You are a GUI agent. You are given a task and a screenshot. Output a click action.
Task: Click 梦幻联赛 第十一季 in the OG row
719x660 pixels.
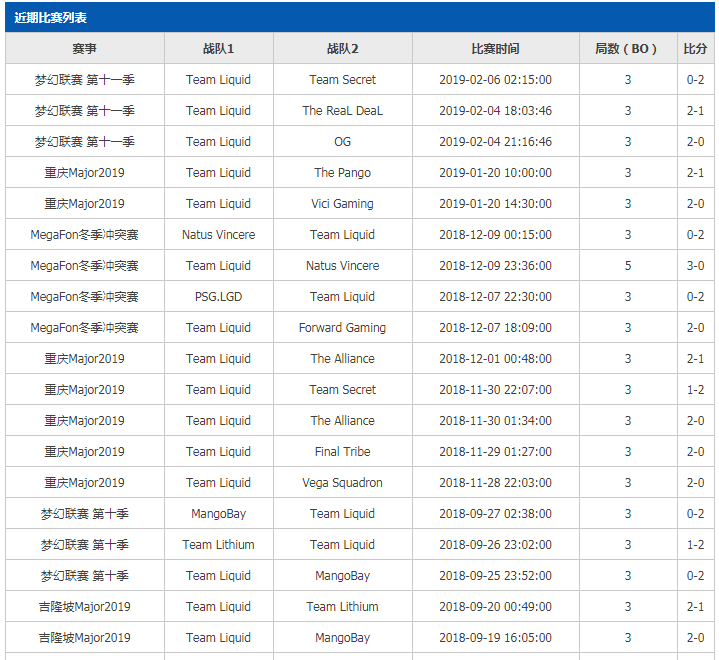(x=84, y=142)
